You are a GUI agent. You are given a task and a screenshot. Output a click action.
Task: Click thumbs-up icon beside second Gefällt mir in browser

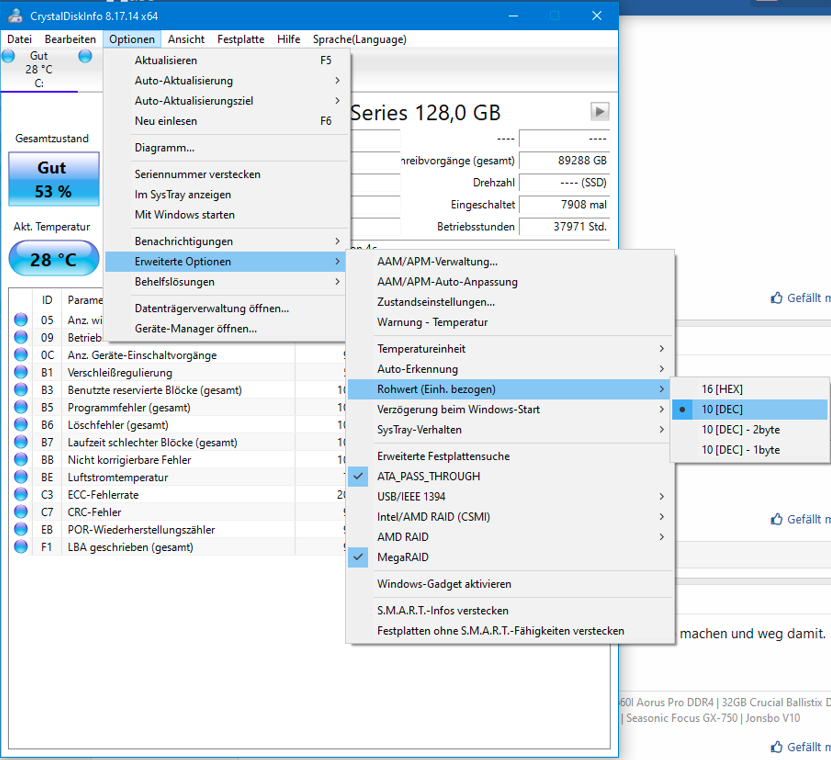[x=776, y=519]
